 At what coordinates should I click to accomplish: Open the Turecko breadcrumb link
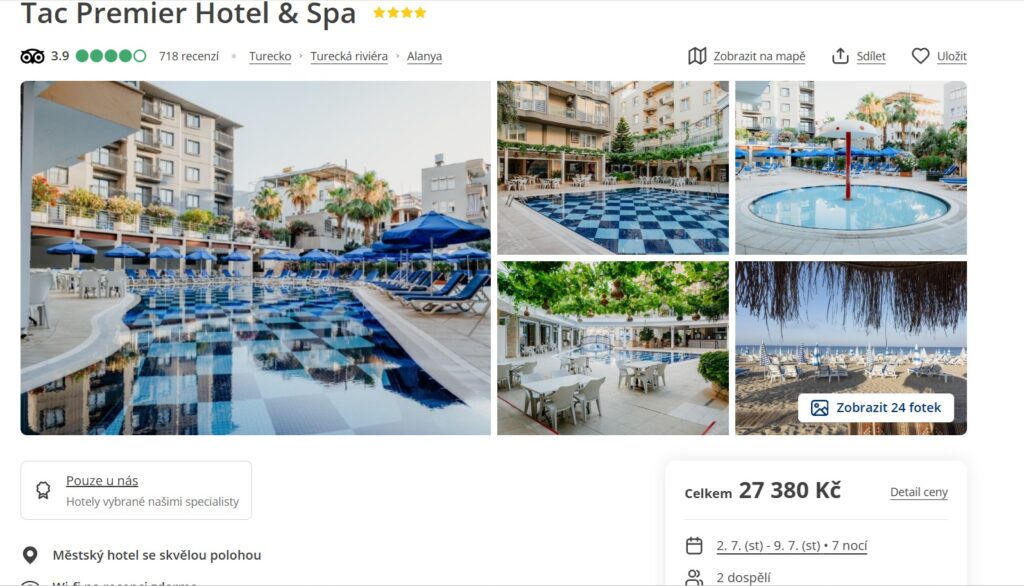270,56
